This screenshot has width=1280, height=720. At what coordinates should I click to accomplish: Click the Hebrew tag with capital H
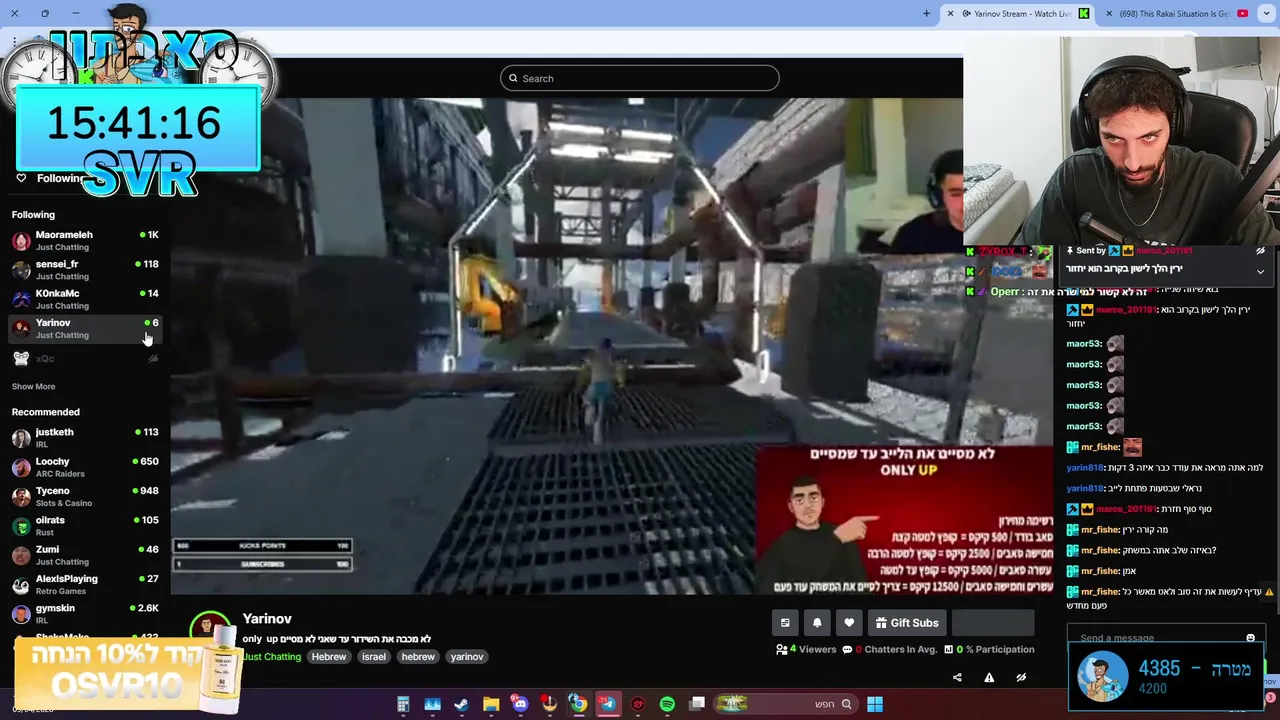329,657
